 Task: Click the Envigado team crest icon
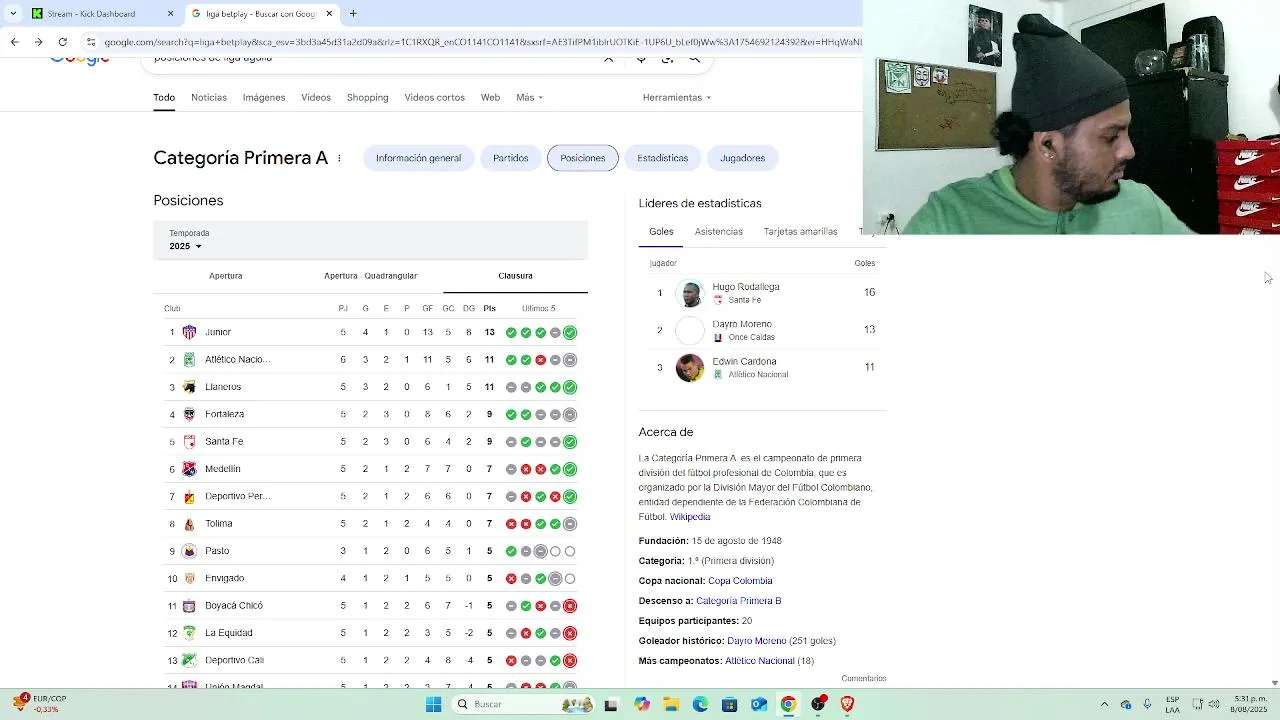pos(189,578)
